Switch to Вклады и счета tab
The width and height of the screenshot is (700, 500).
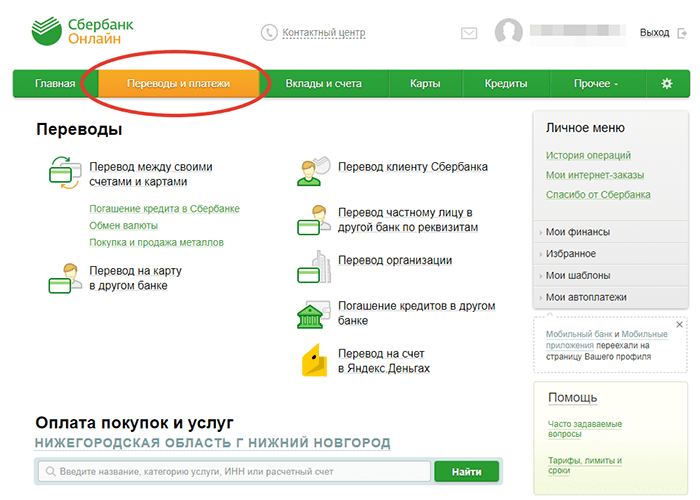[x=324, y=83]
